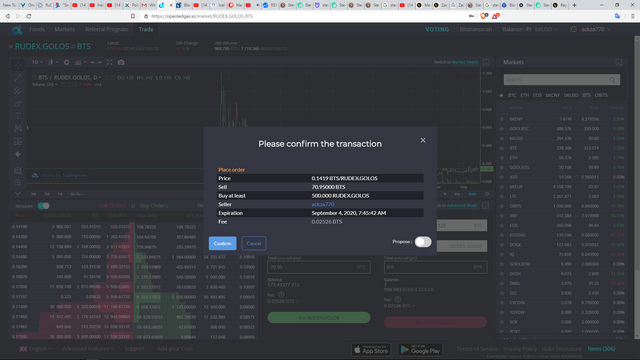Favorite RUDEX.GOLOS market with title star
Image resolution: width=640 pixels, height=360 pixels.
[11, 47]
